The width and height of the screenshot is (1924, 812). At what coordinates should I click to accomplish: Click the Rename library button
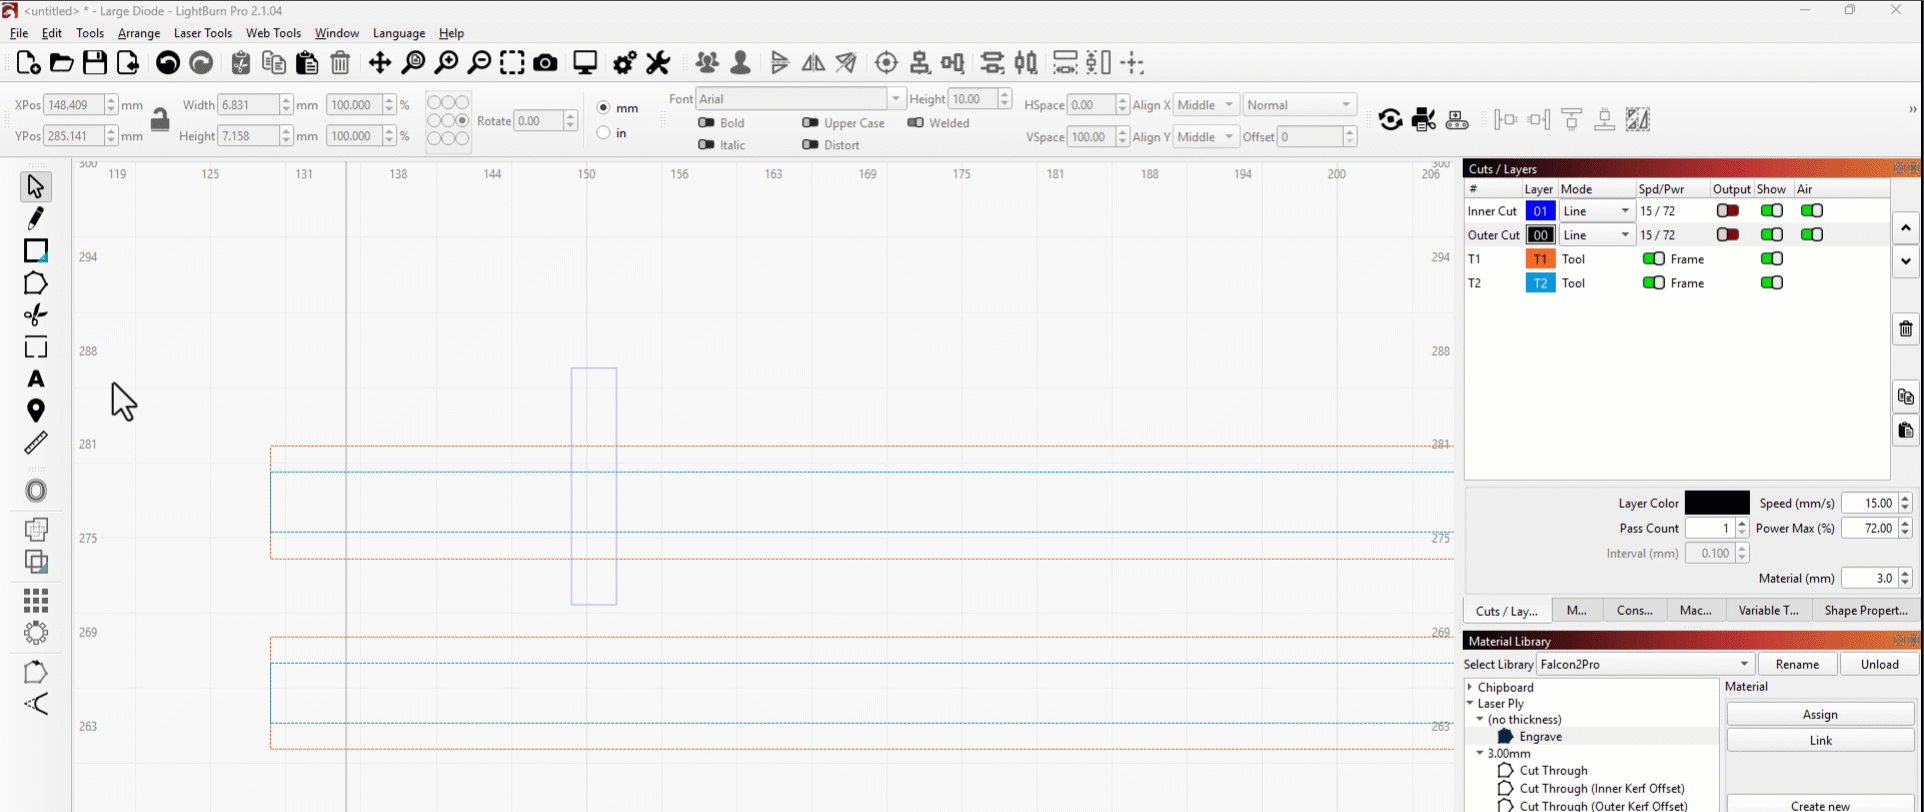(x=1797, y=664)
